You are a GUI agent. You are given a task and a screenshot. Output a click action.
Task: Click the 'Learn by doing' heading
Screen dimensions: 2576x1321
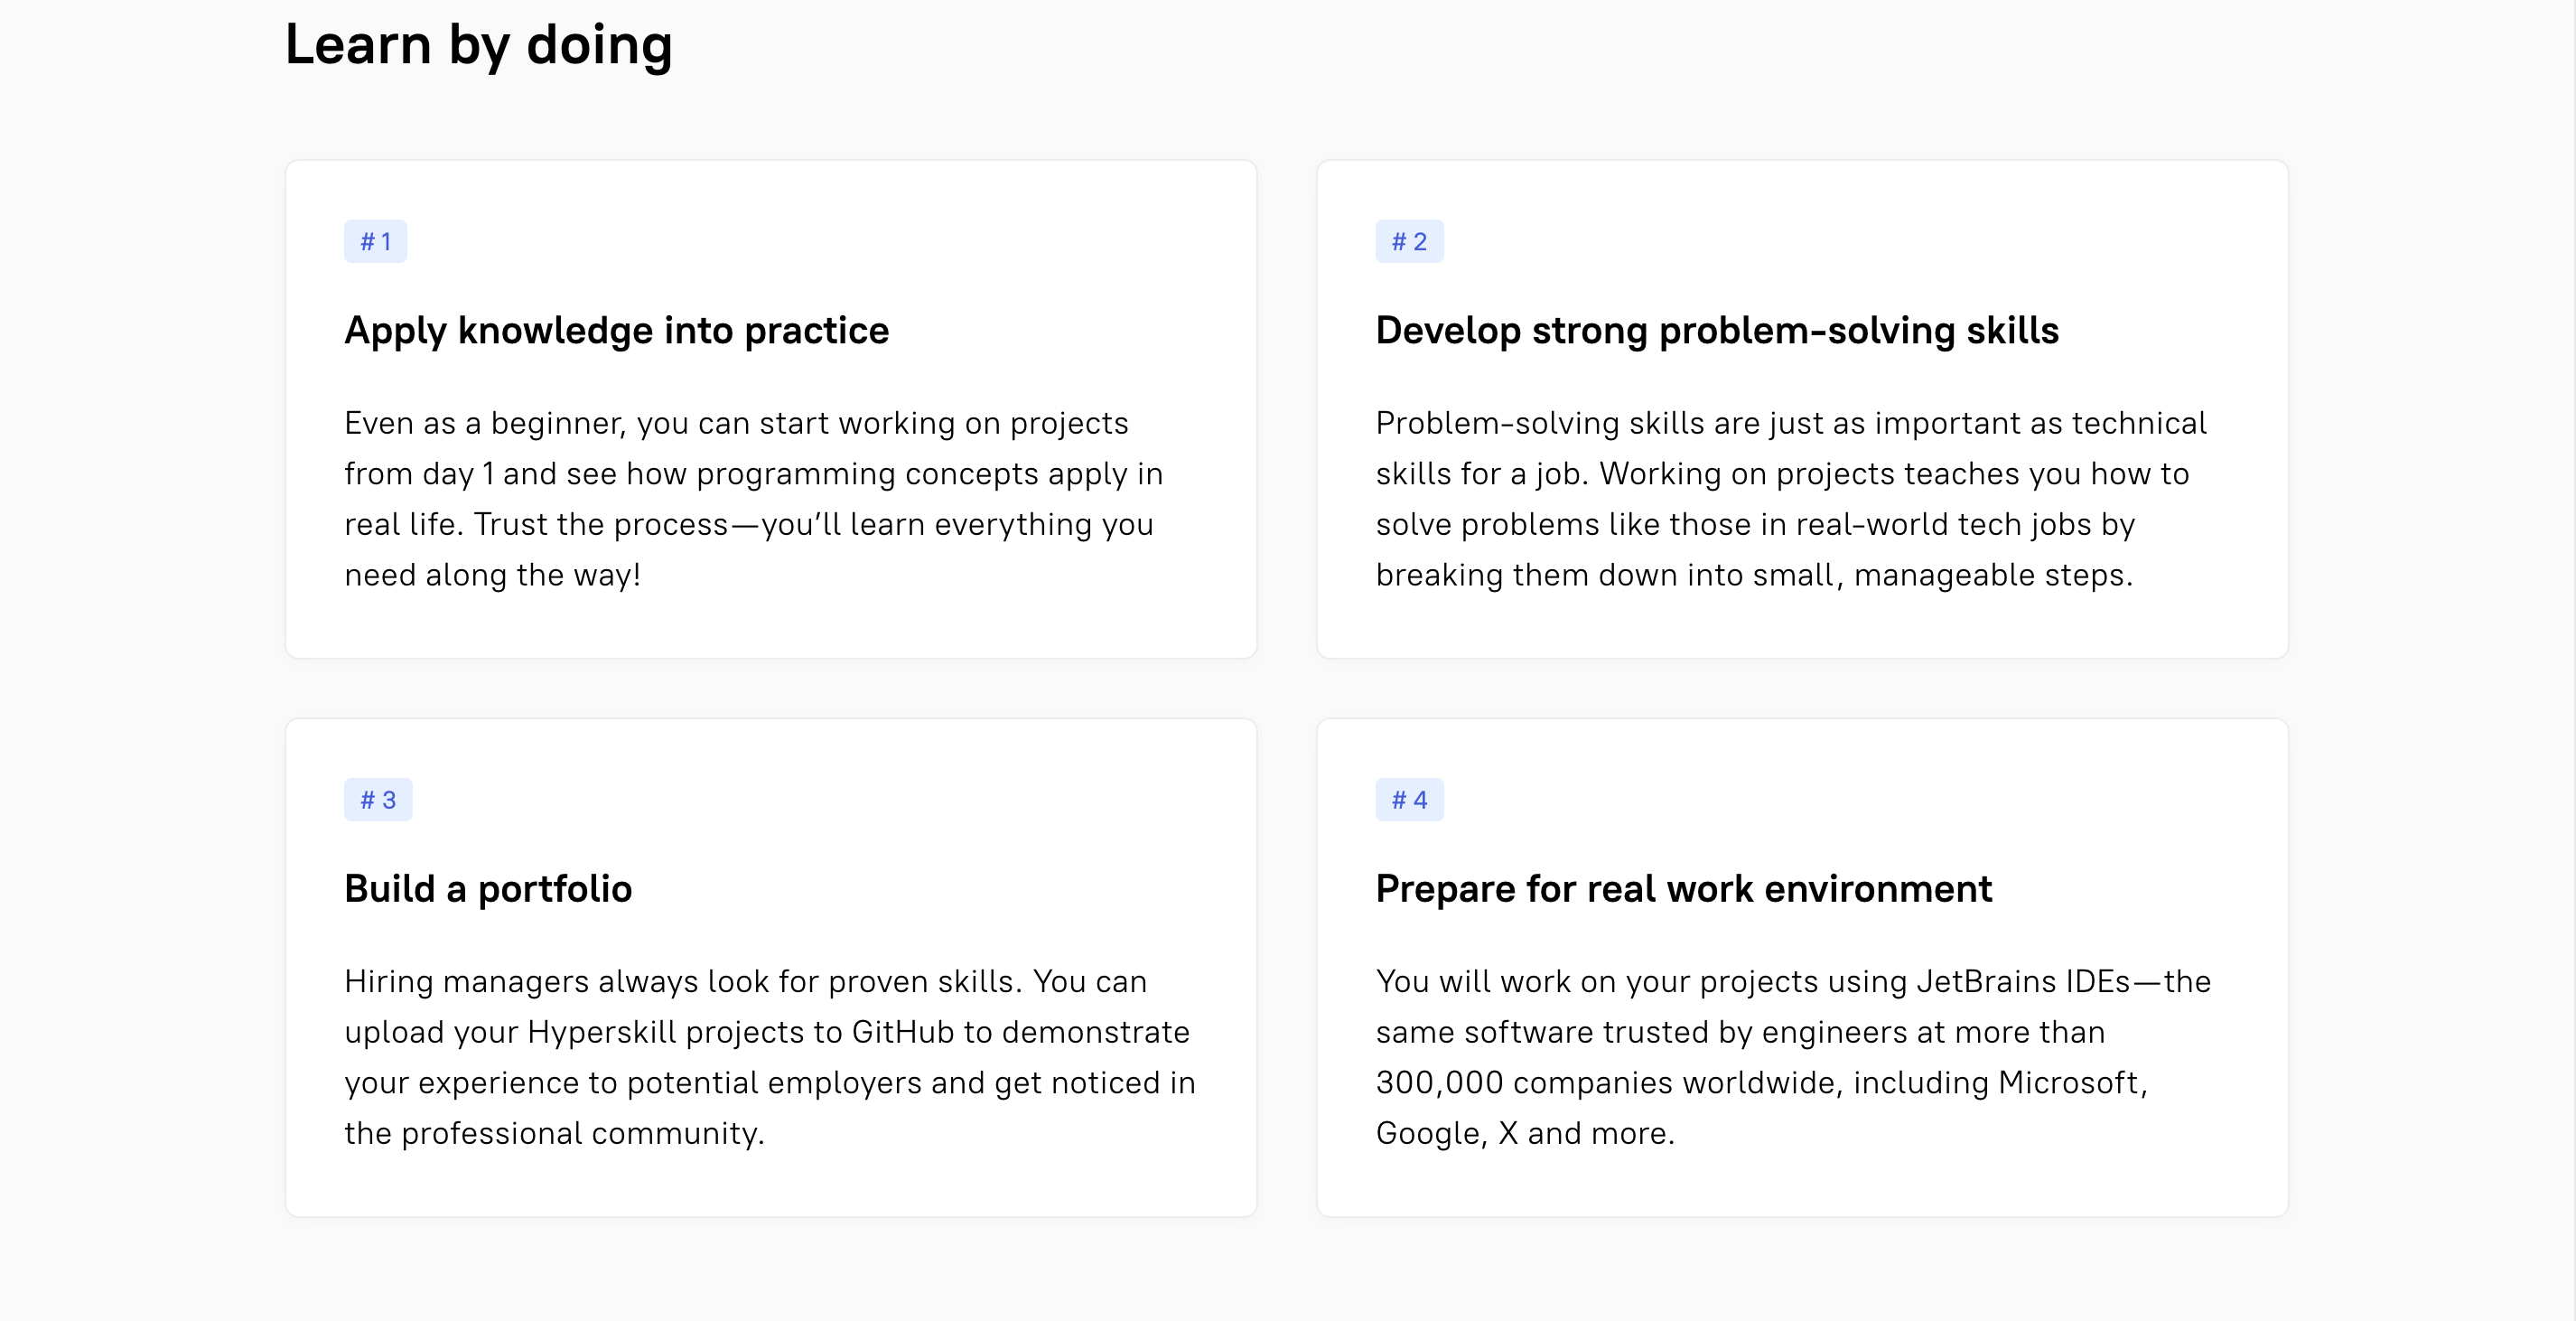click(x=478, y=45)
